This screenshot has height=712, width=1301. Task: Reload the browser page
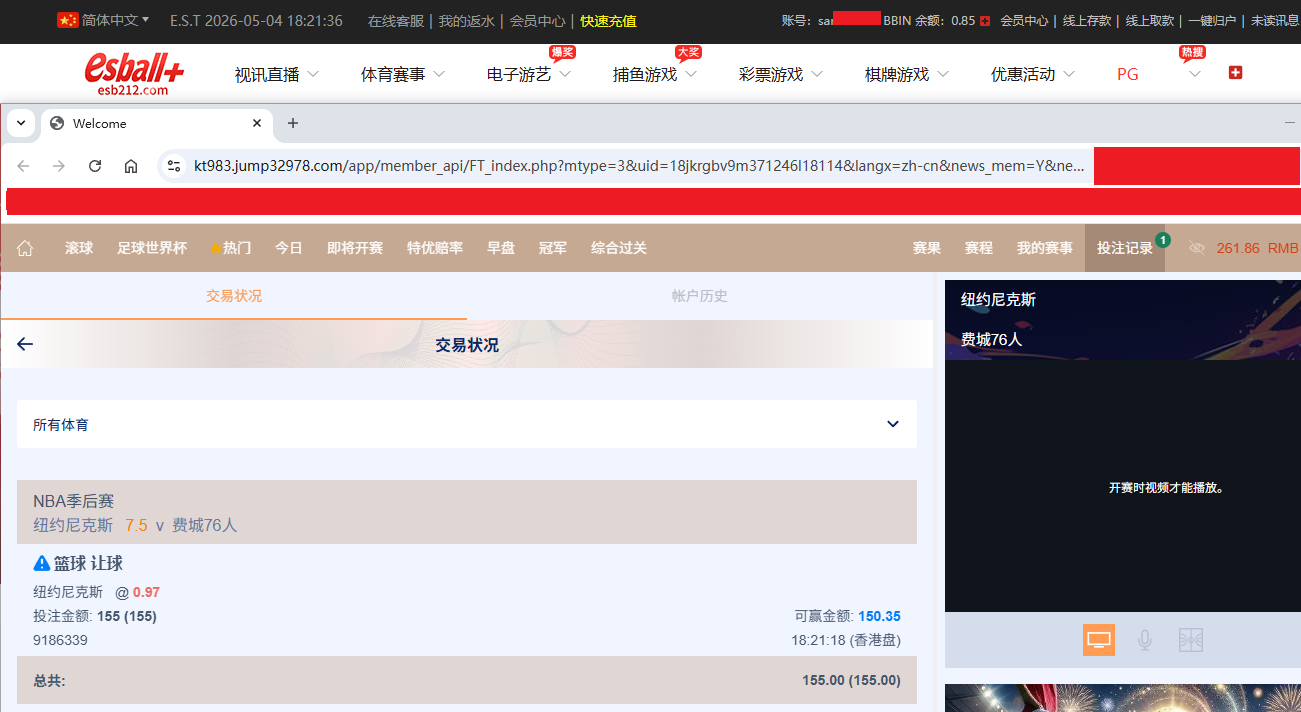point(95,166)
